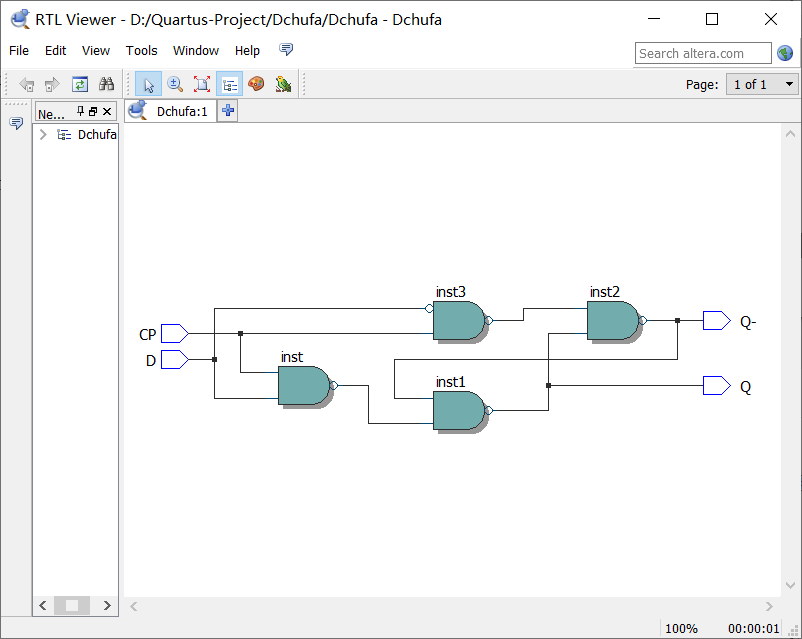Open the Bird's Eye View with parrot icon
The image size is (802, 639).
coord(284,84)
